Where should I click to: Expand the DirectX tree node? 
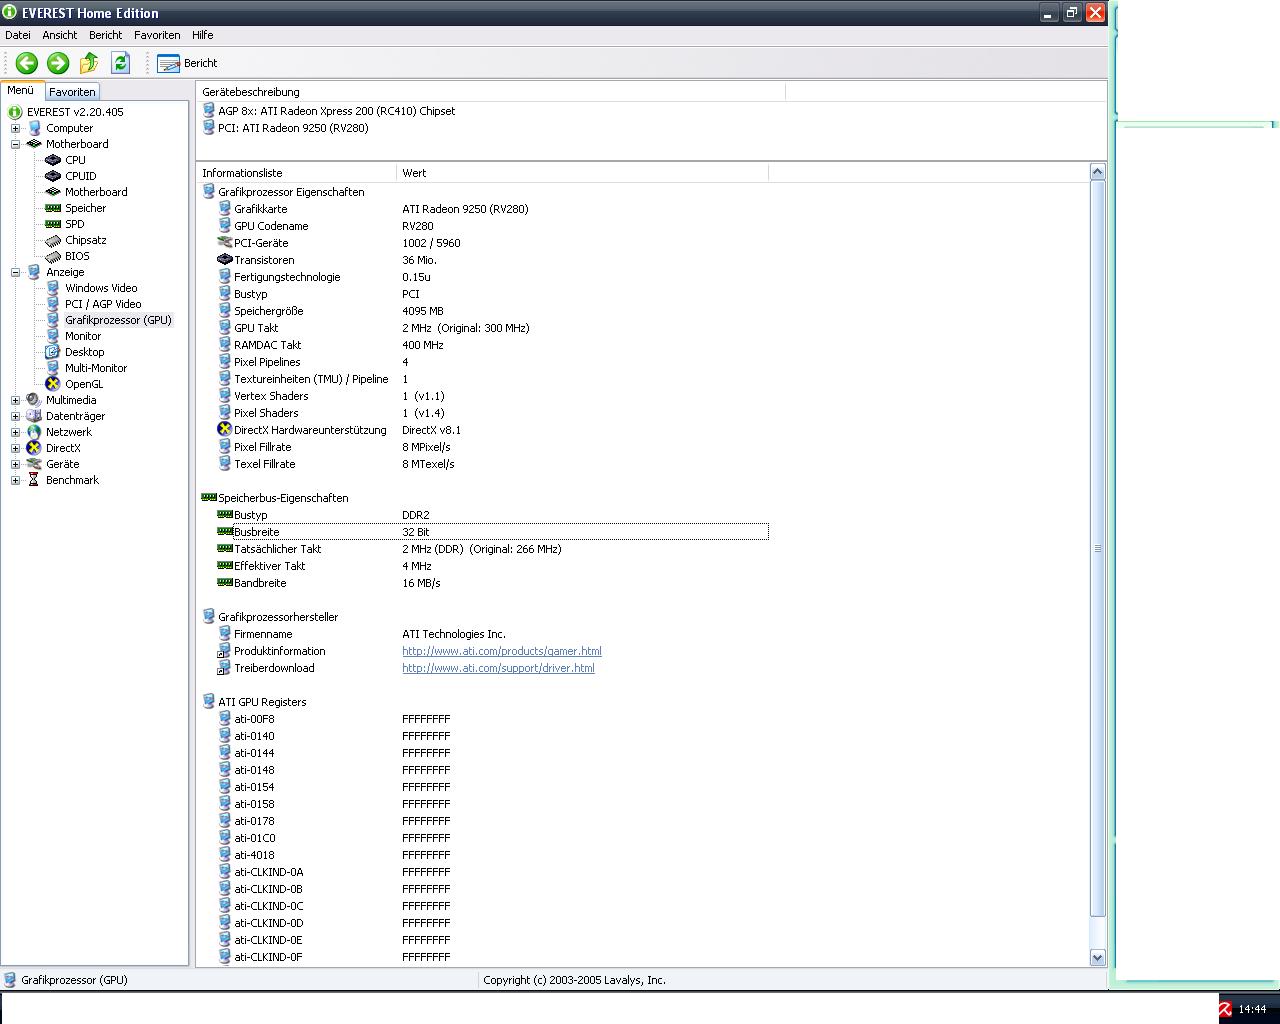tap(15, 448)
